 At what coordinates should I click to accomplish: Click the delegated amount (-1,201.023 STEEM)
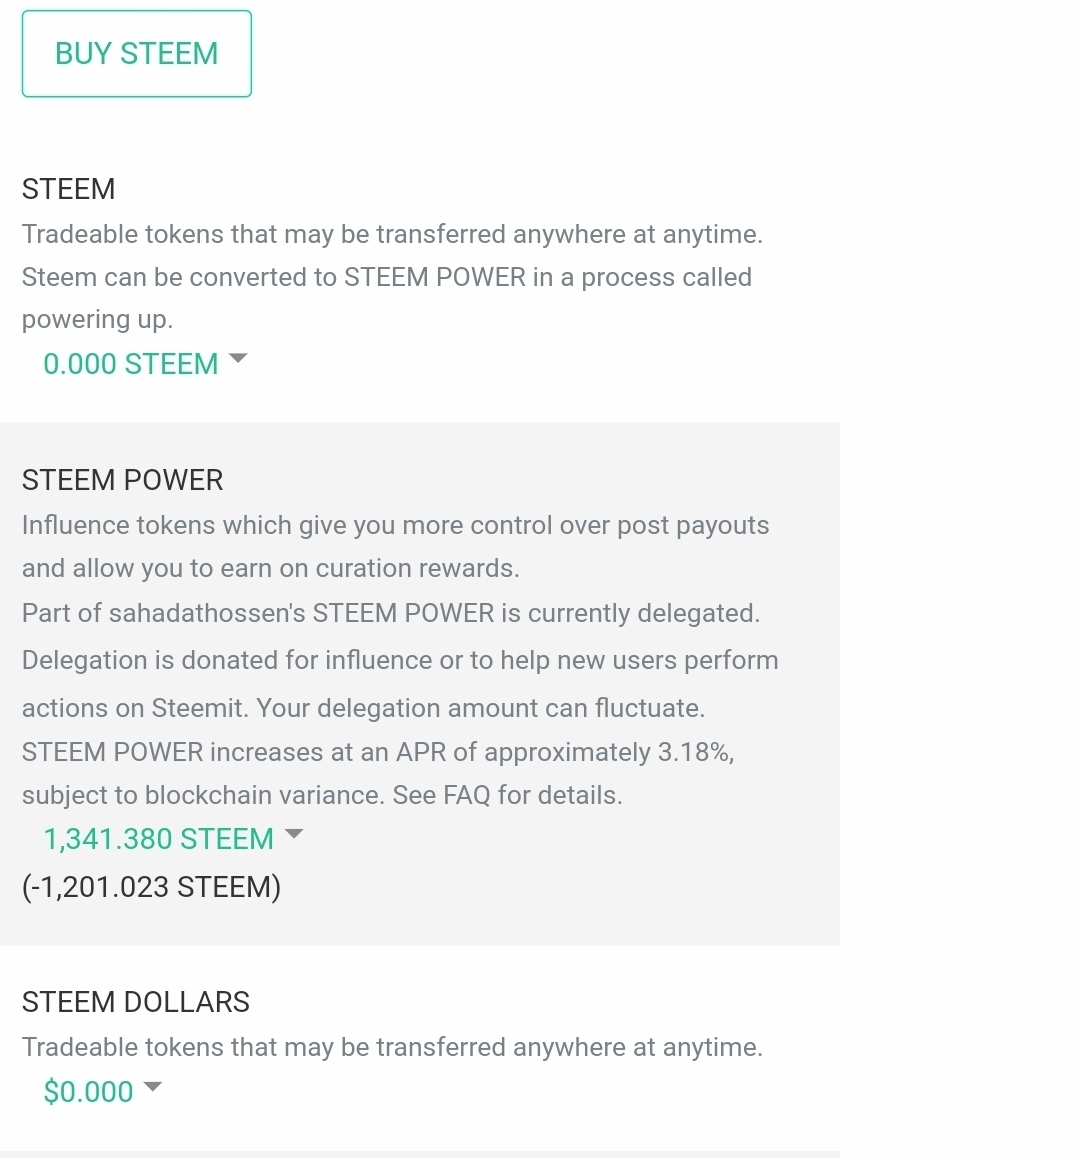coord(151,887)
